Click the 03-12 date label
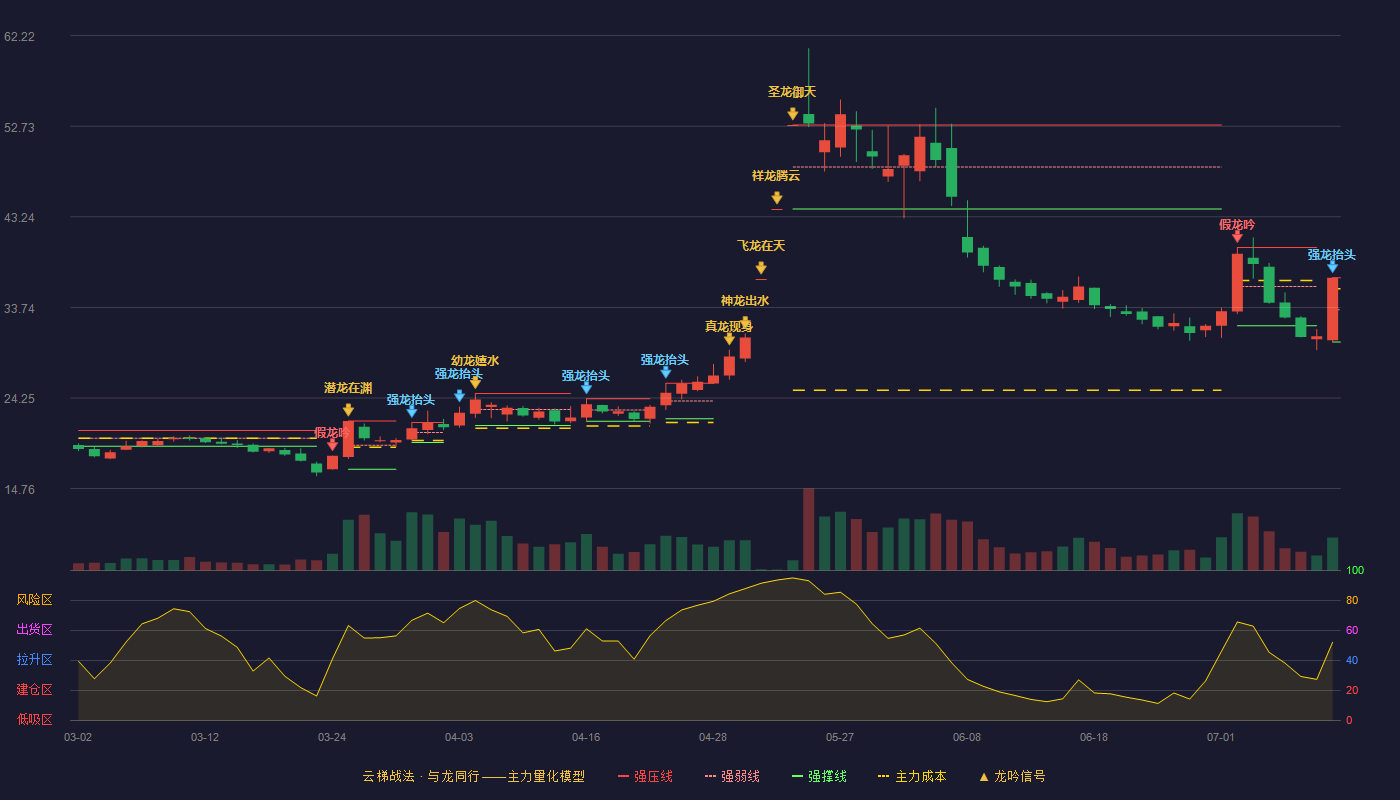 point(205,737)
